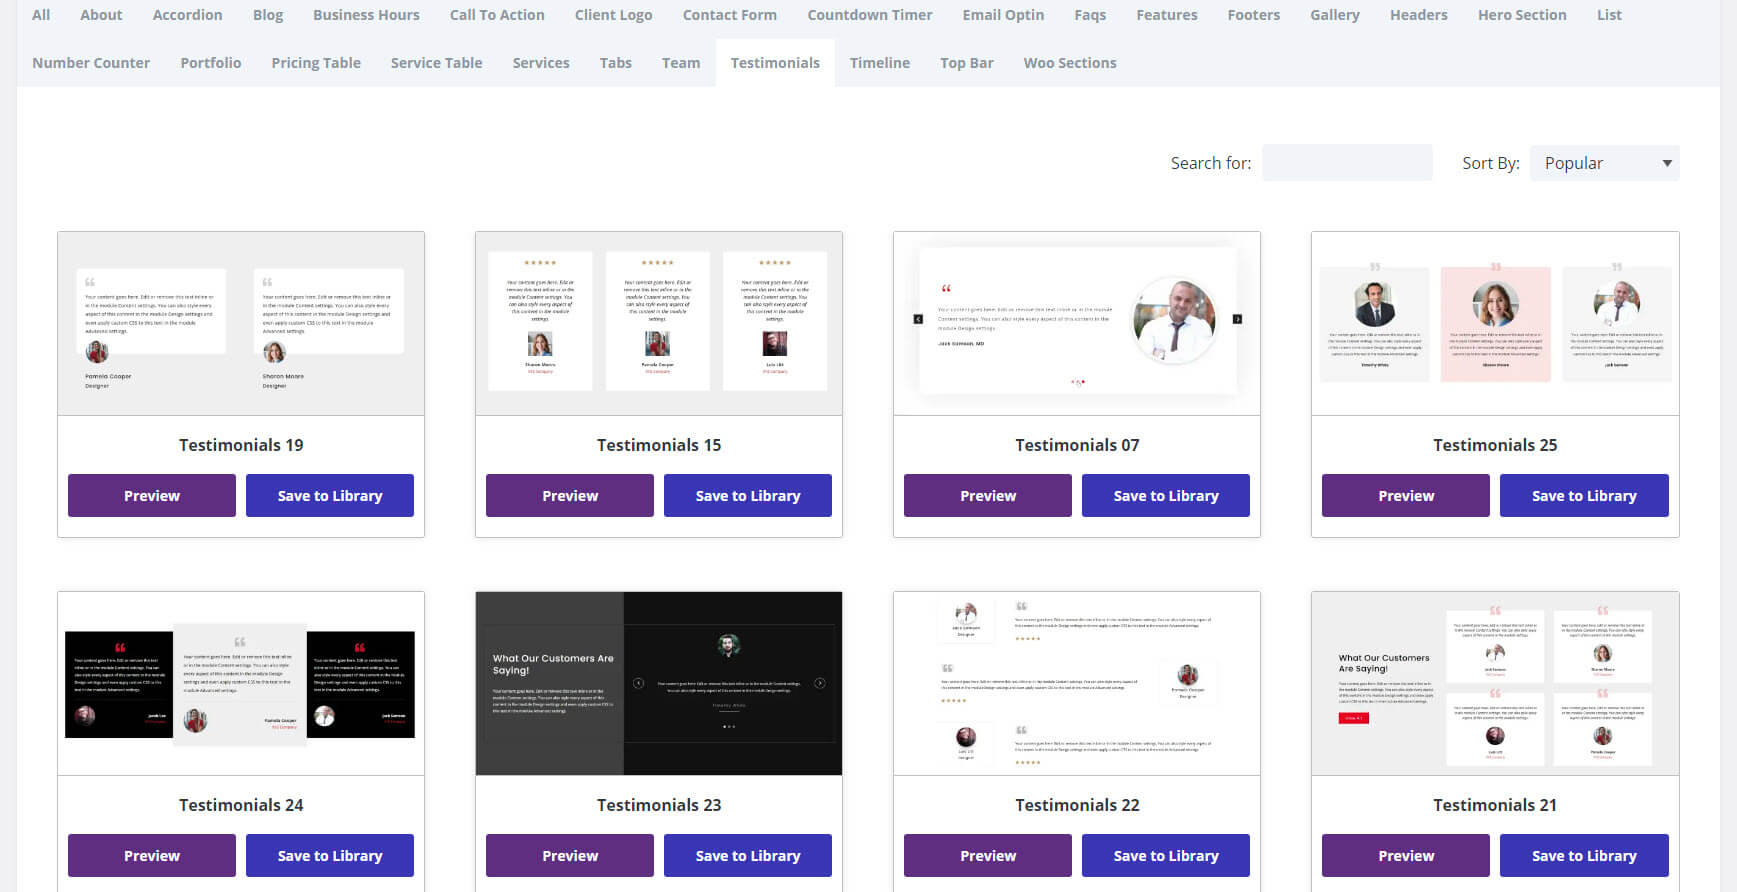Select the List tab
The height and width of the screenshot is (892, 1737).
click(x=1609, y=15)
